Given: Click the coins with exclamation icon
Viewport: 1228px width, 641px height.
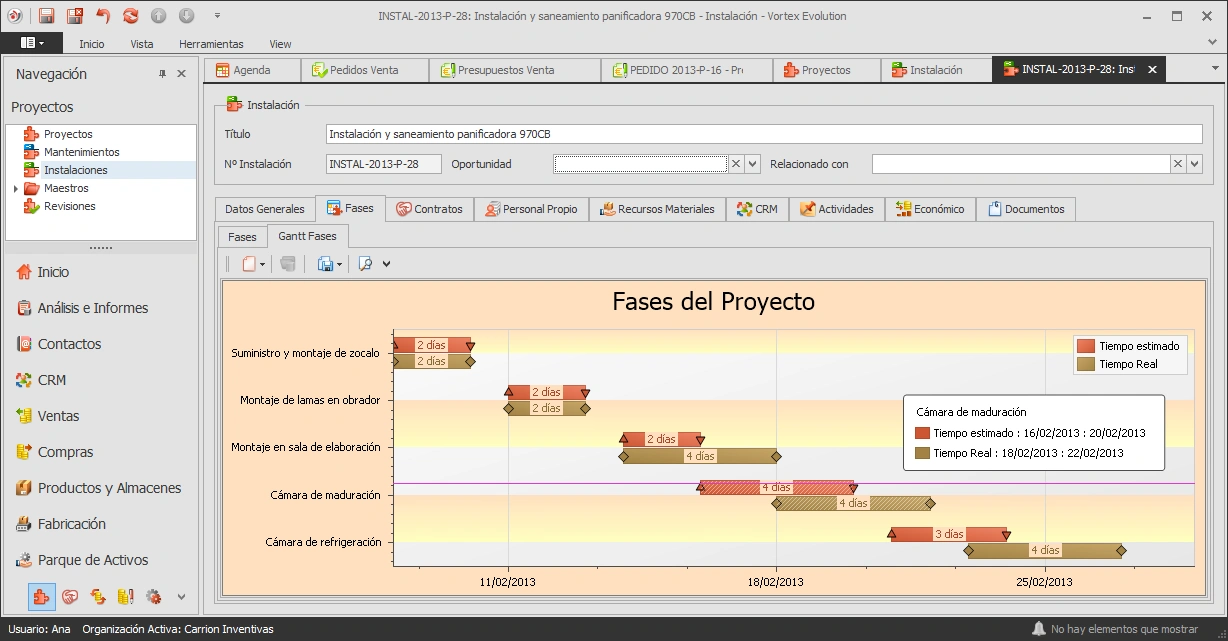Looking at the screenshot, I should click(126, 597).
